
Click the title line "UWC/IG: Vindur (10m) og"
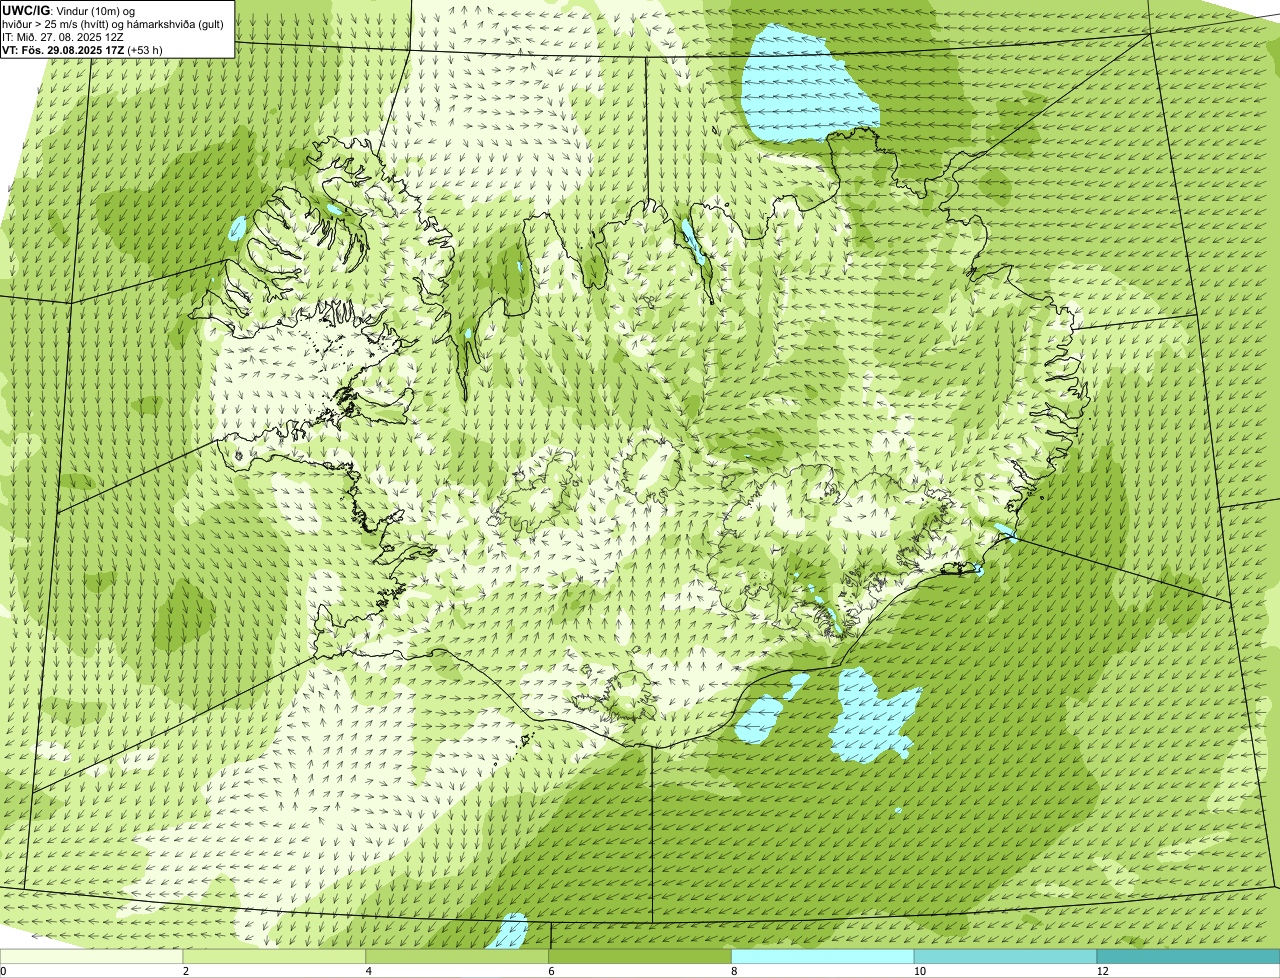[x=69, y=10]
